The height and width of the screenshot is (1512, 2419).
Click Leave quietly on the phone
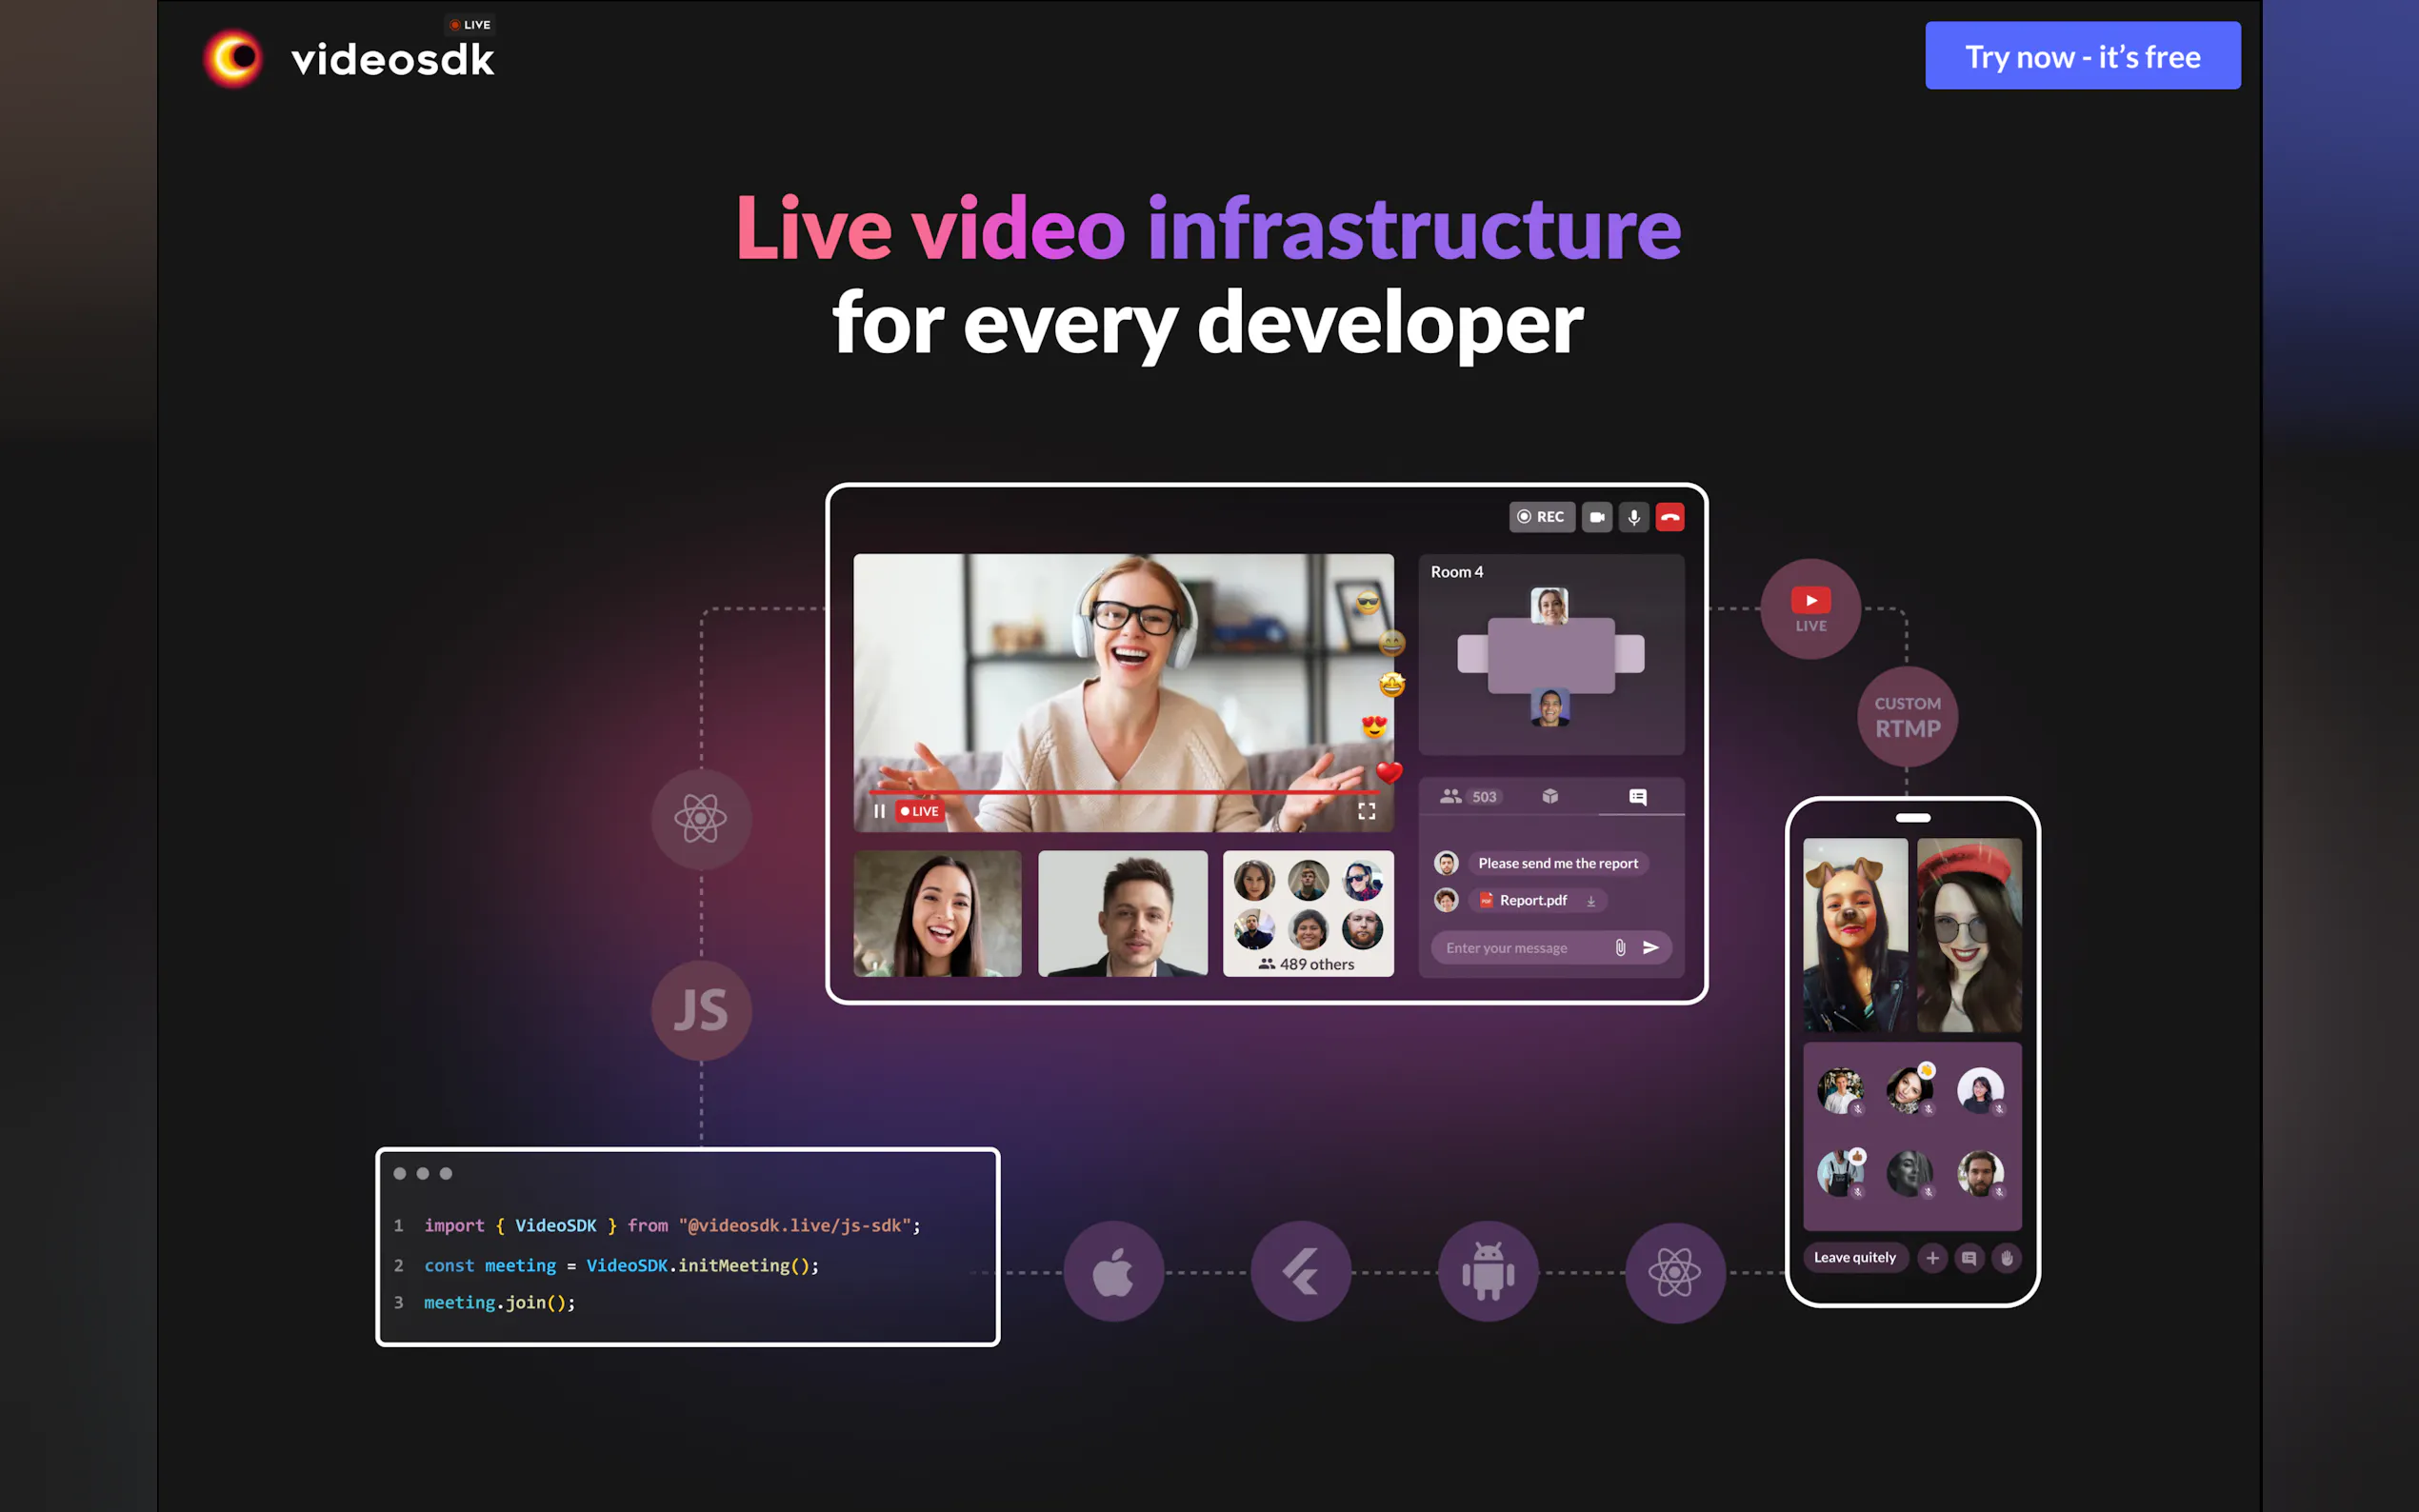tap(1855, 1258)
